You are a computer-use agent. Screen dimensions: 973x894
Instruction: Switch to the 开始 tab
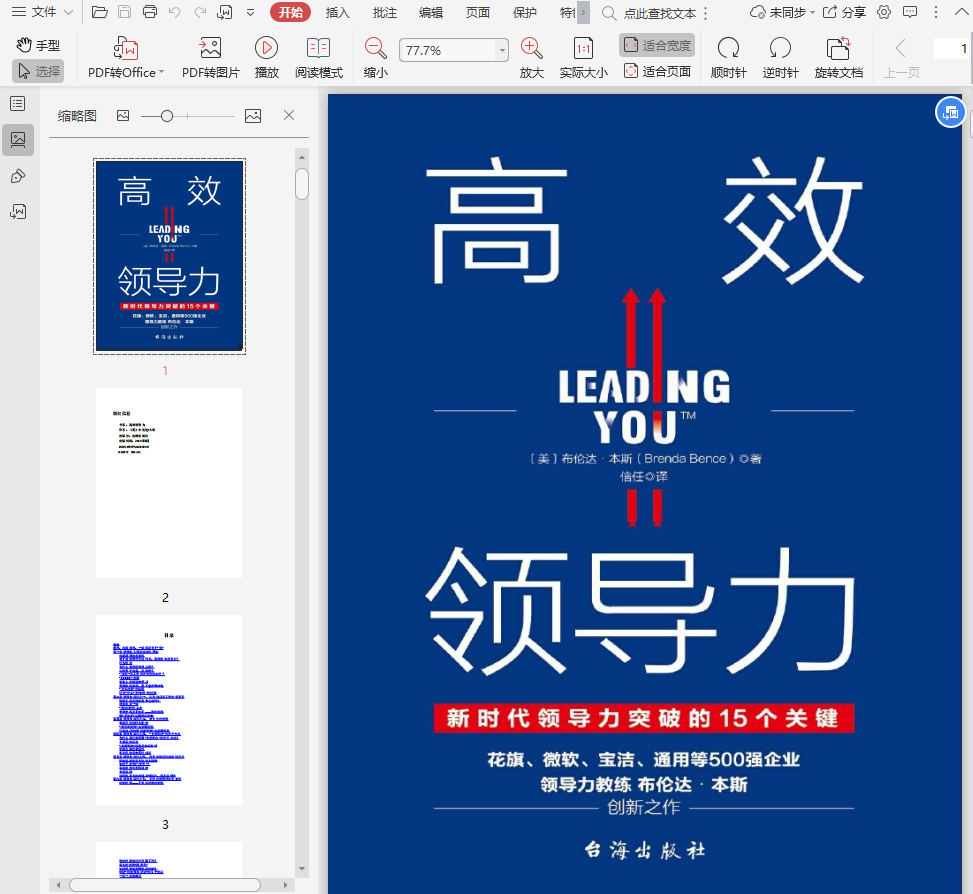(290, 12)
